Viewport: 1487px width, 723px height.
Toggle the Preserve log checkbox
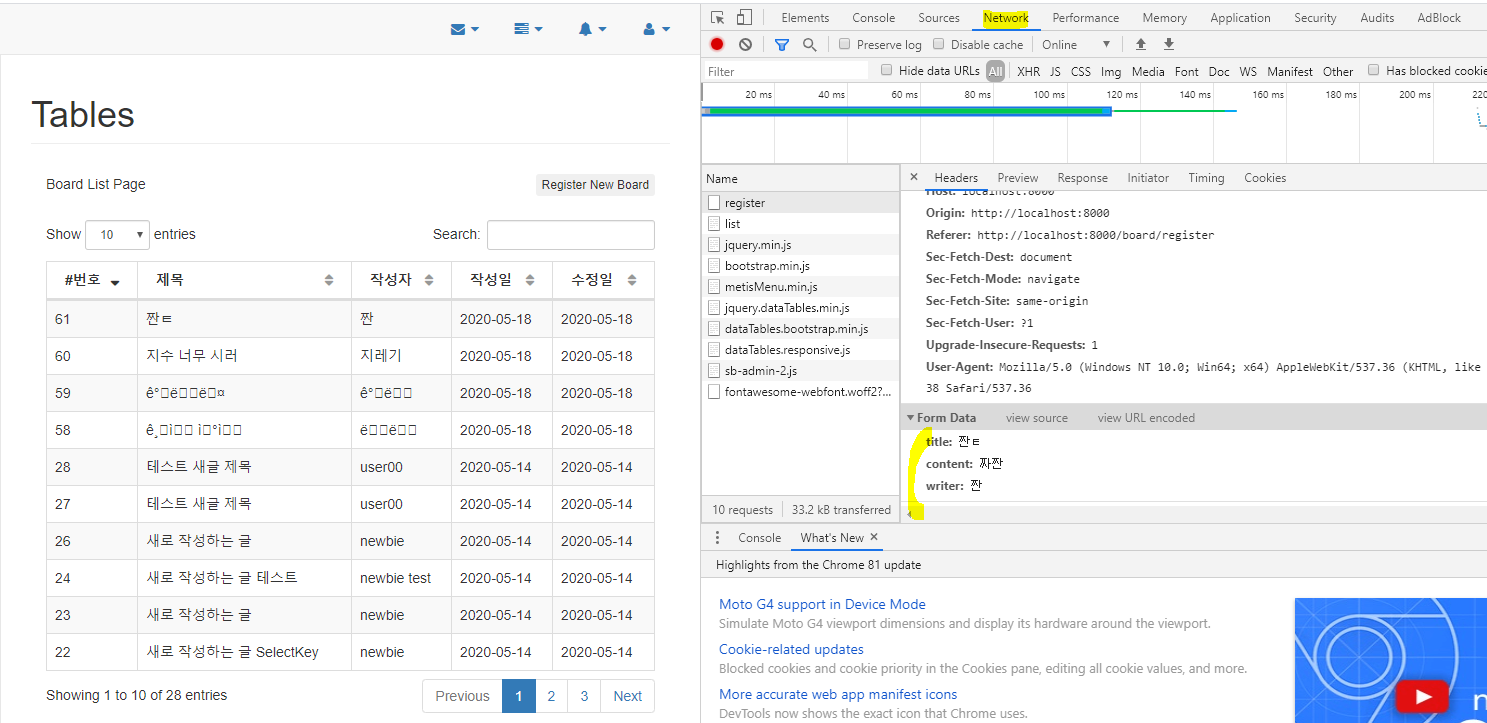(844, 44)
